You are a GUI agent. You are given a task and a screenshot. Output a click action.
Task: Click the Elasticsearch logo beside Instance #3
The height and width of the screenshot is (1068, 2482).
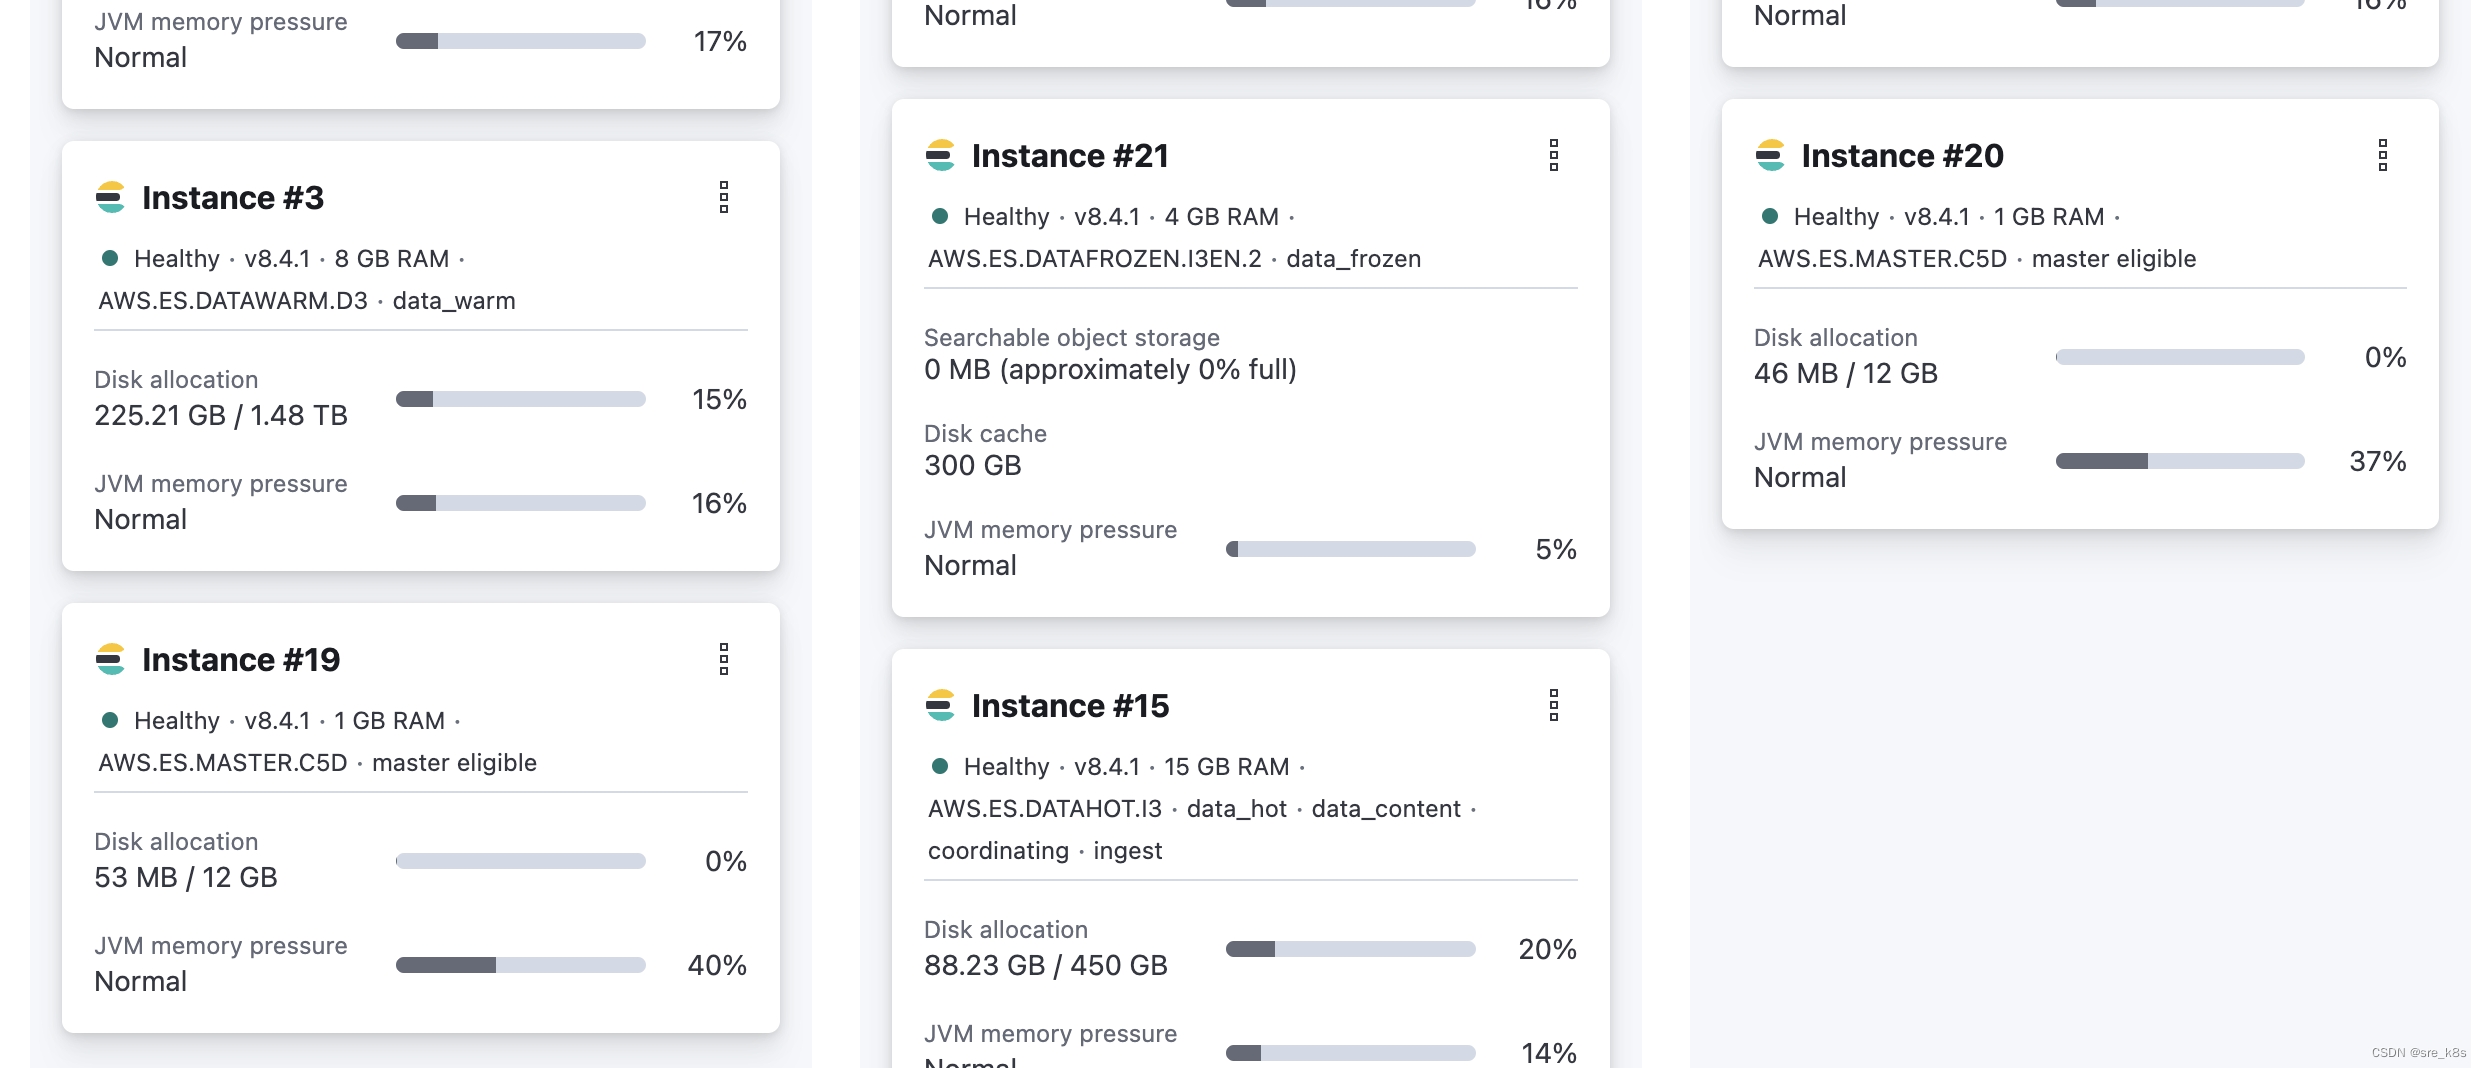point(110,198)
